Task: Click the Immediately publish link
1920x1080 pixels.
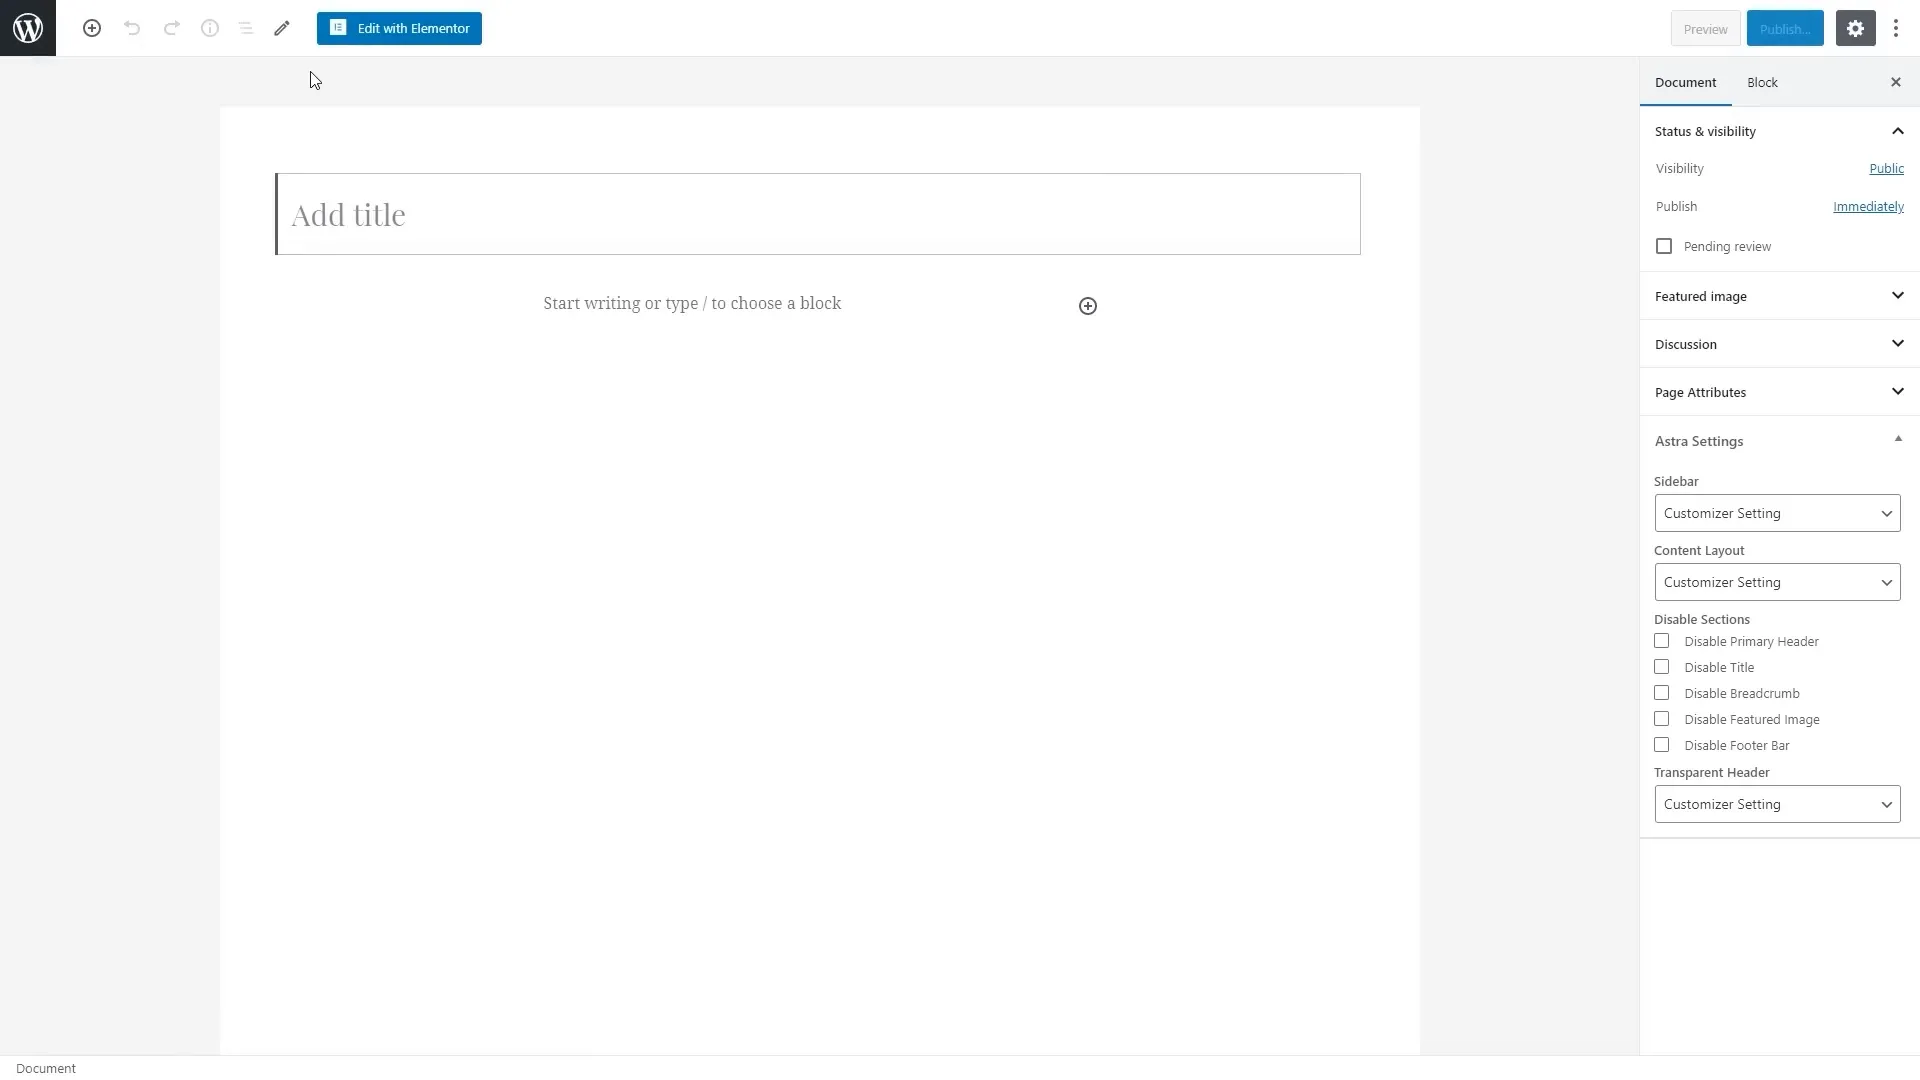Action: coord(1869,206)
